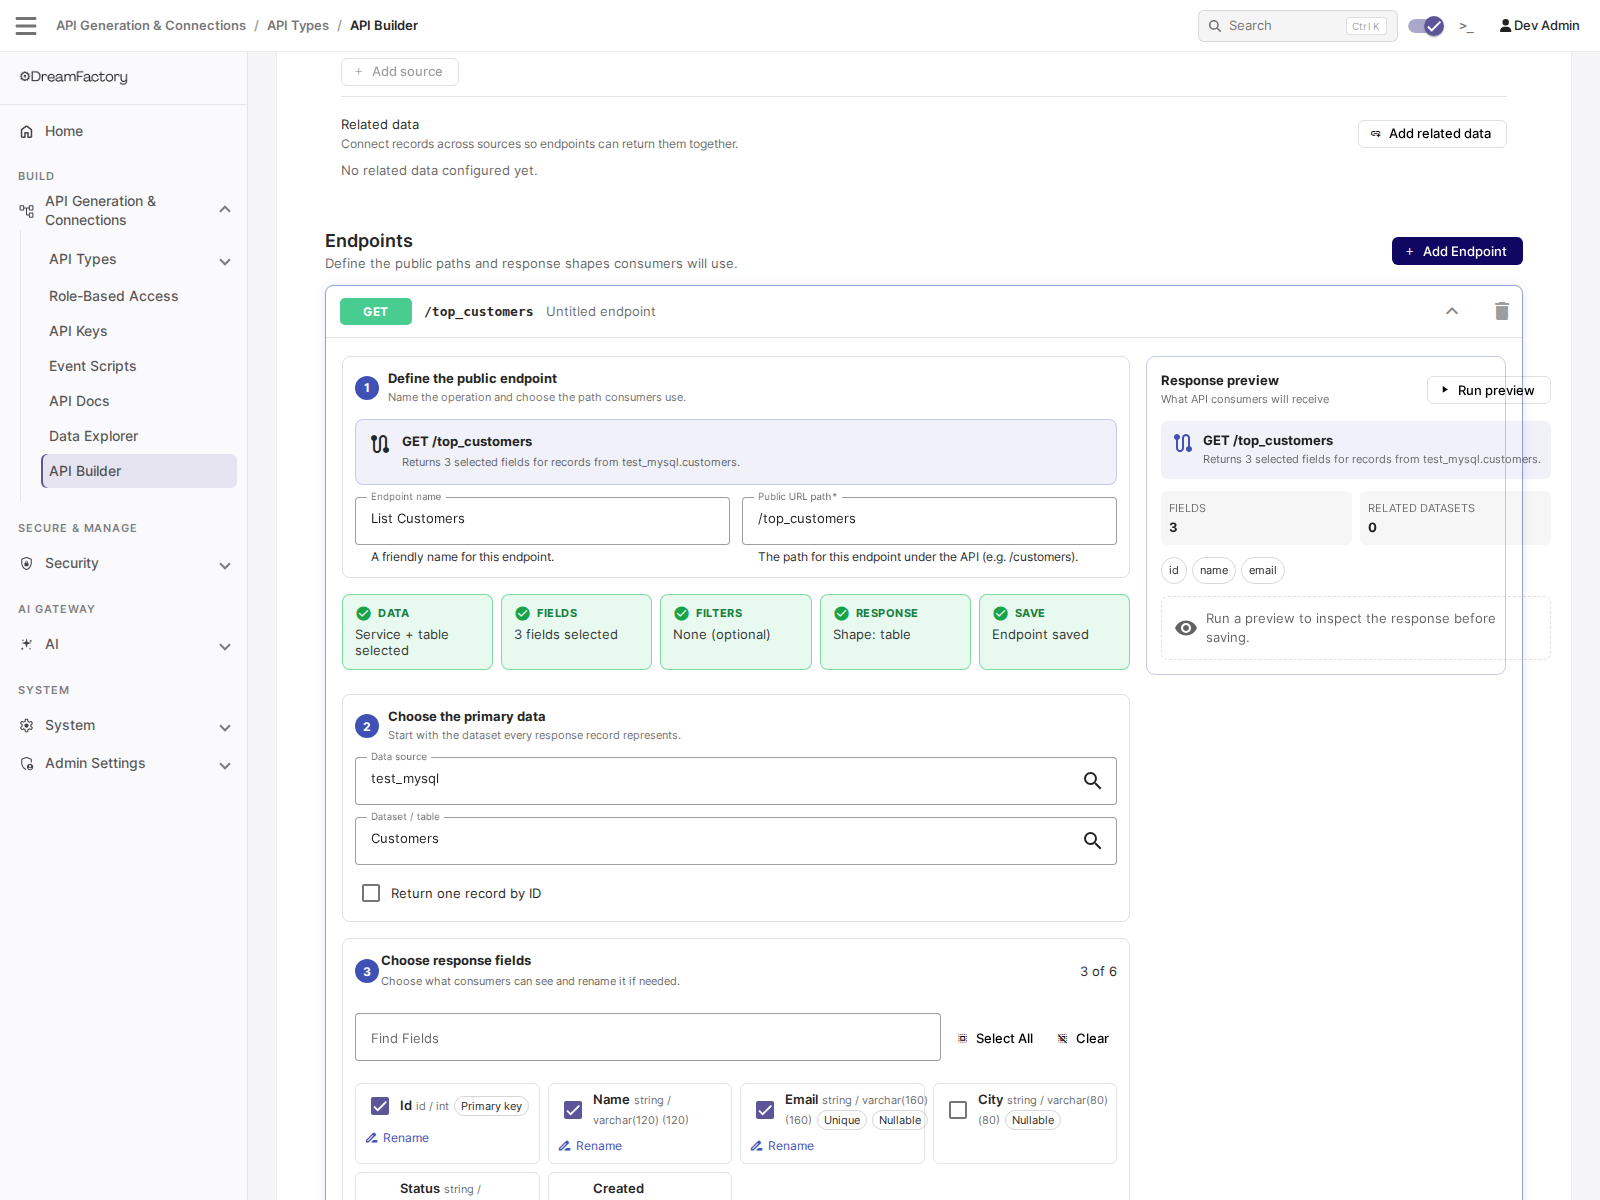Click Select All fields

click(995, 1038)
